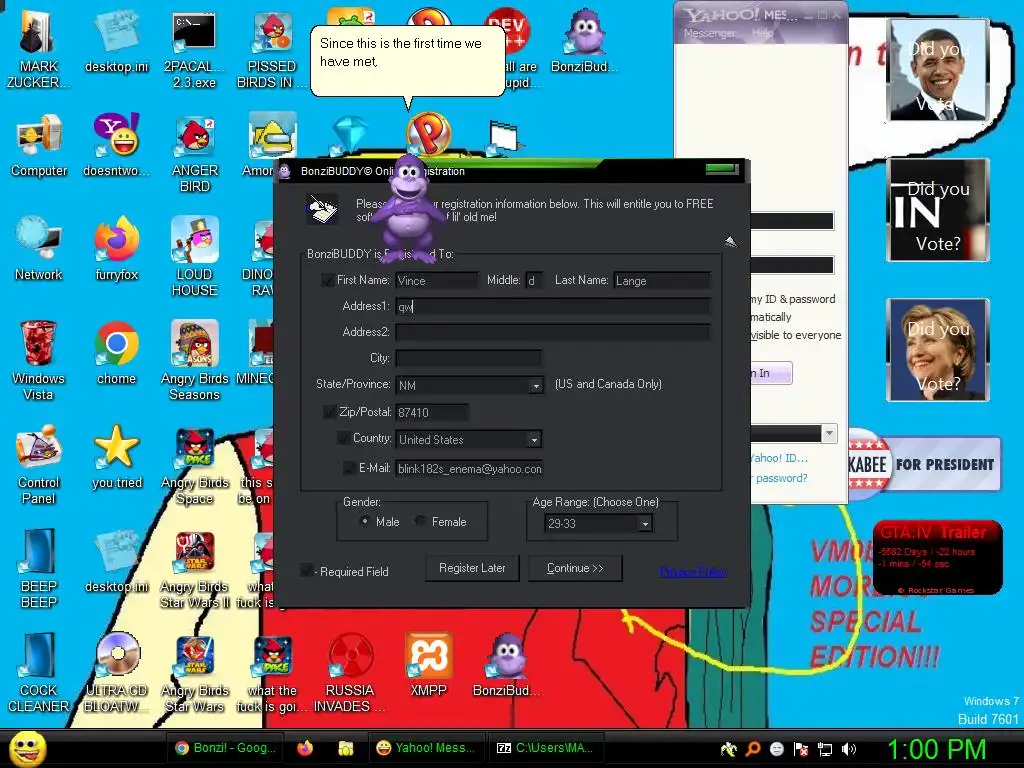Screen dimensions: 1024x768
Task: Open the ULTRA CD BLOATW... disc icon
Action: tap(116, 673)
